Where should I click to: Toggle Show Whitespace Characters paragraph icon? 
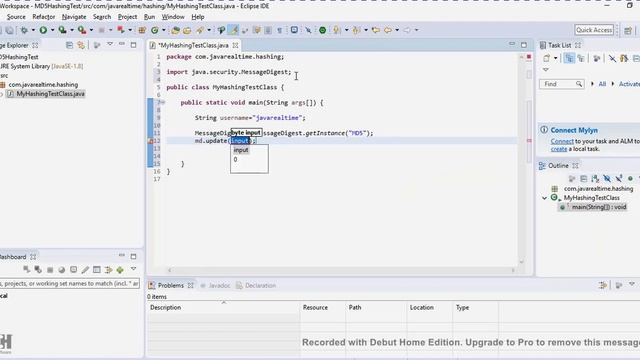click(280, 30)
